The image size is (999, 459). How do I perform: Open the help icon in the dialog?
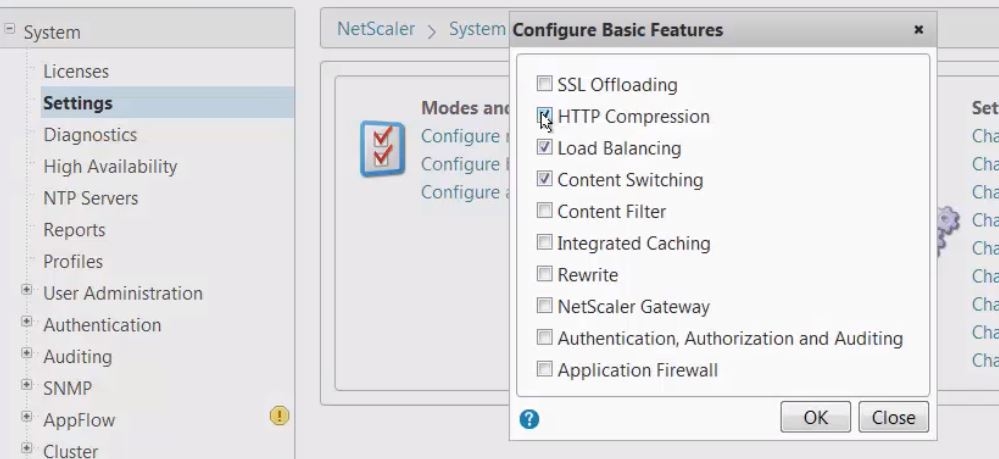tap(529, 419)
